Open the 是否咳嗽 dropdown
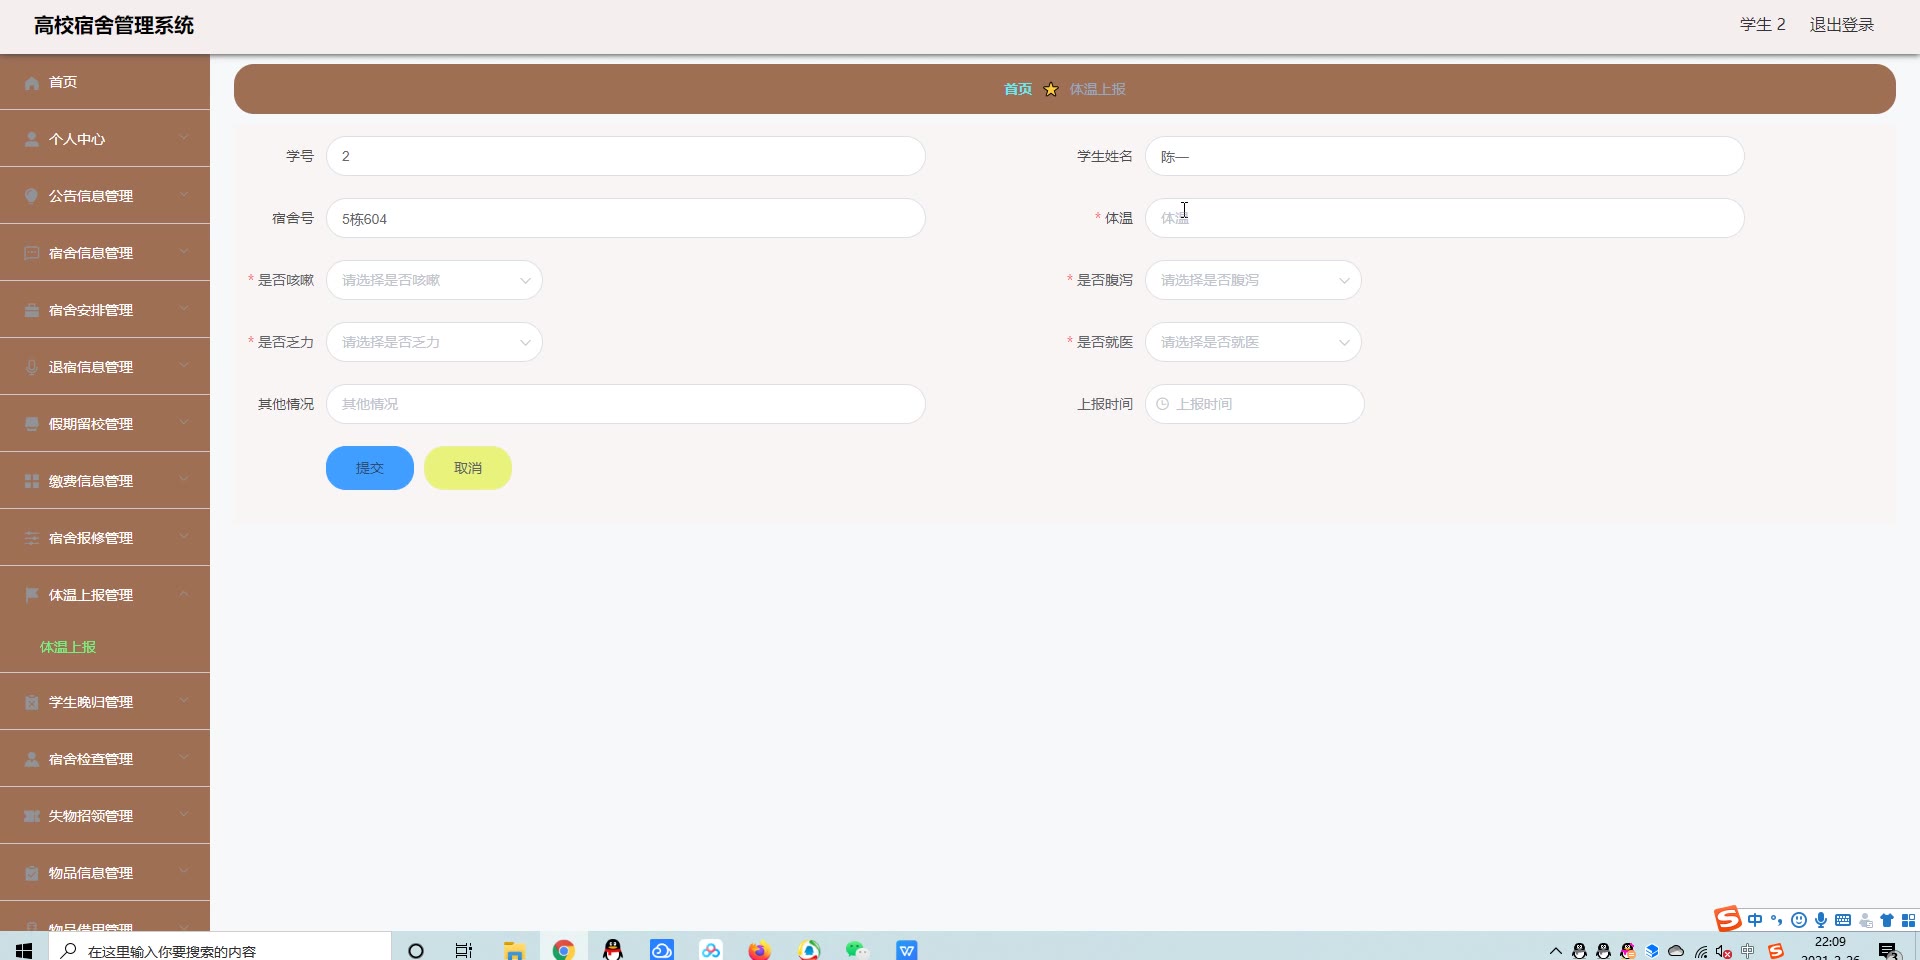This screenshot has width=1920, height=960. 434,280
